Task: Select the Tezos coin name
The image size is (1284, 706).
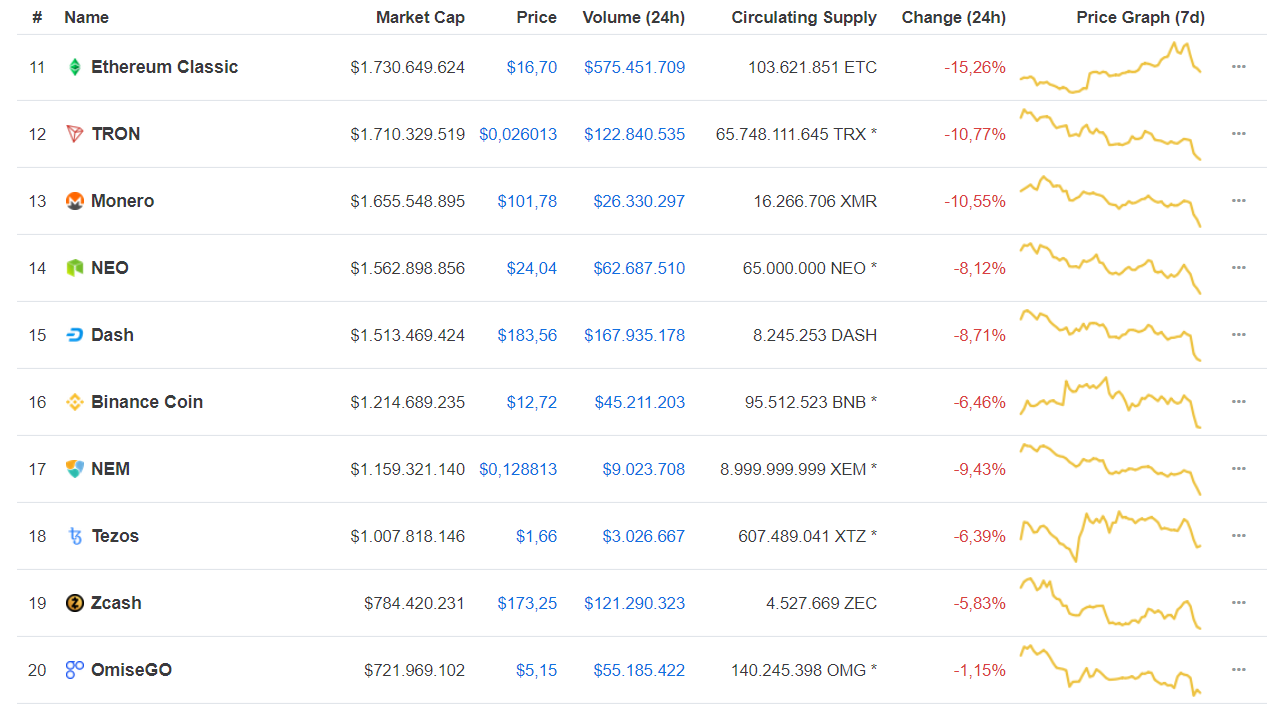Action: pos(114,535)
